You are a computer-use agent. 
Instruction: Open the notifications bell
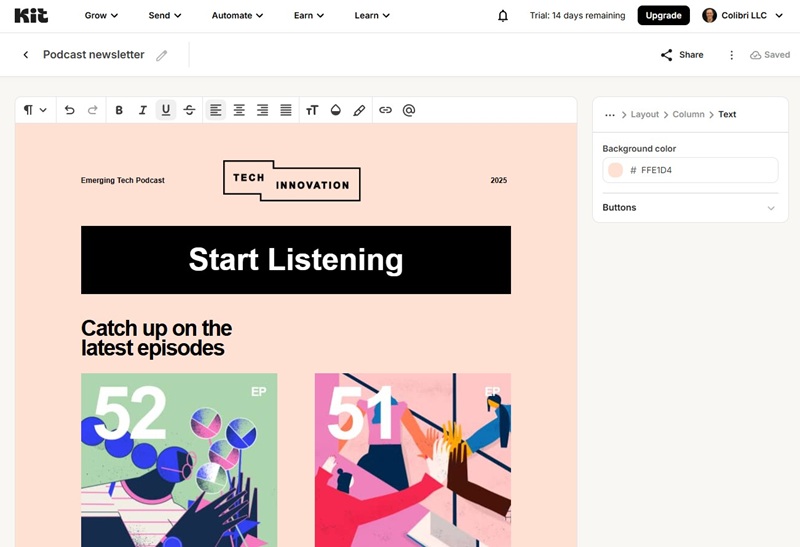[503, 16]
